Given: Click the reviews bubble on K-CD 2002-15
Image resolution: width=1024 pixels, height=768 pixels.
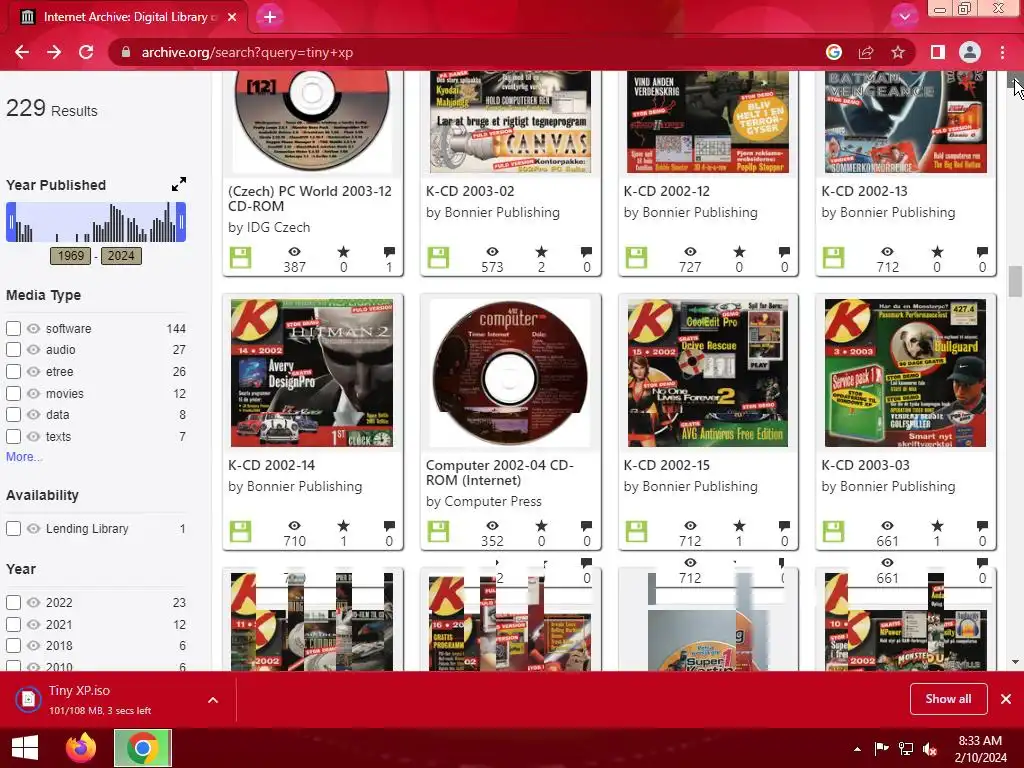Looking at the screenshot, I should (784, 526).
